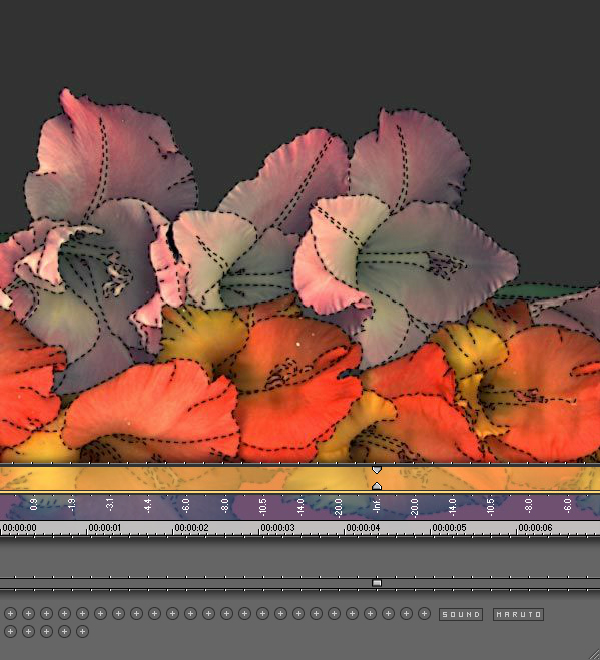Click the -3.1 level label

click(109, 504)
